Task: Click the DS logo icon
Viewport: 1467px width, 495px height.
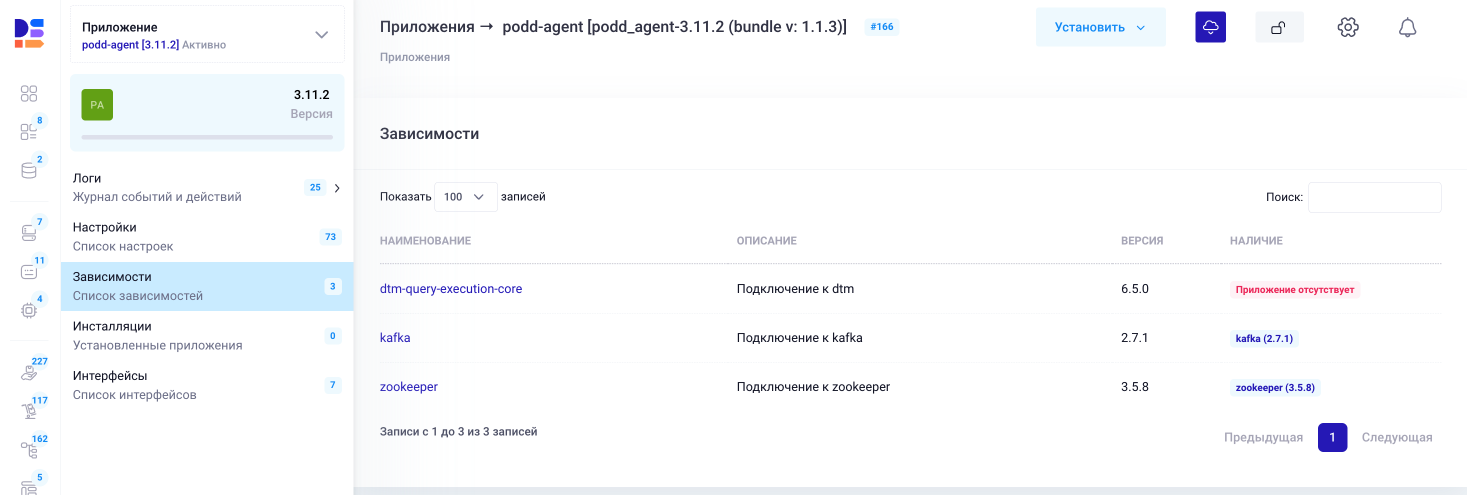Action: click(x=29, y=32)
